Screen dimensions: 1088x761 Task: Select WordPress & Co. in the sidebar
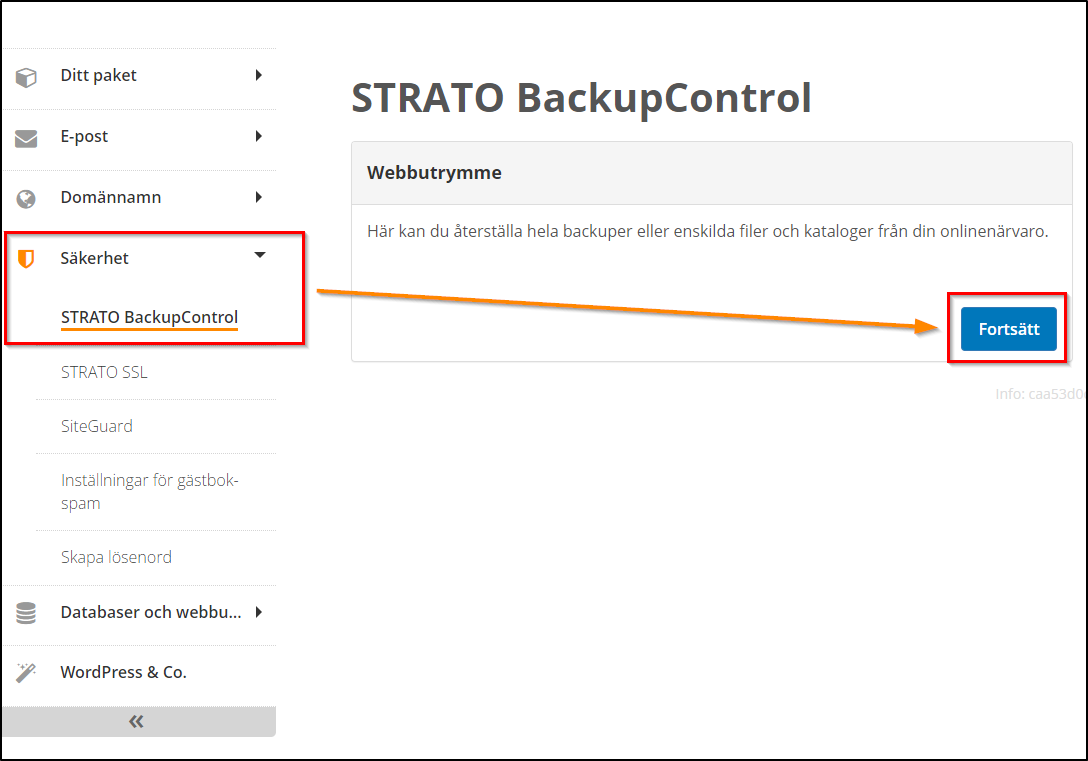tap(123, 671)
